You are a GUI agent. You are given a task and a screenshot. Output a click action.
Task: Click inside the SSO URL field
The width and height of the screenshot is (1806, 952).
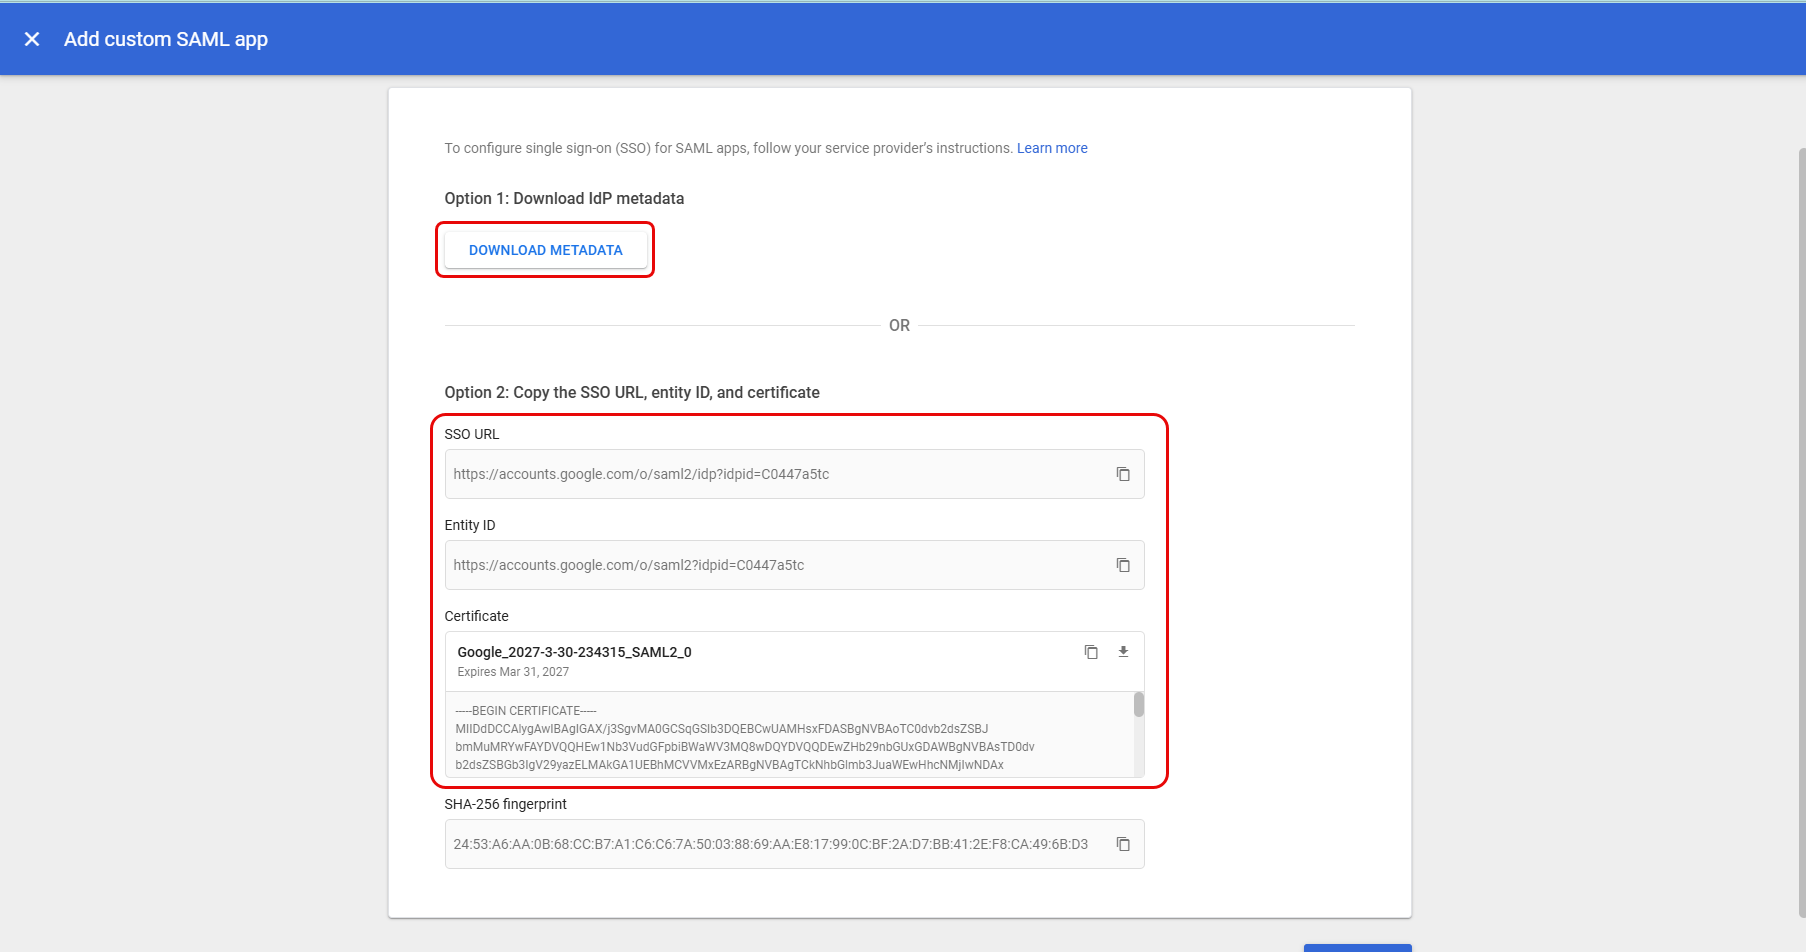pos(770,474)
